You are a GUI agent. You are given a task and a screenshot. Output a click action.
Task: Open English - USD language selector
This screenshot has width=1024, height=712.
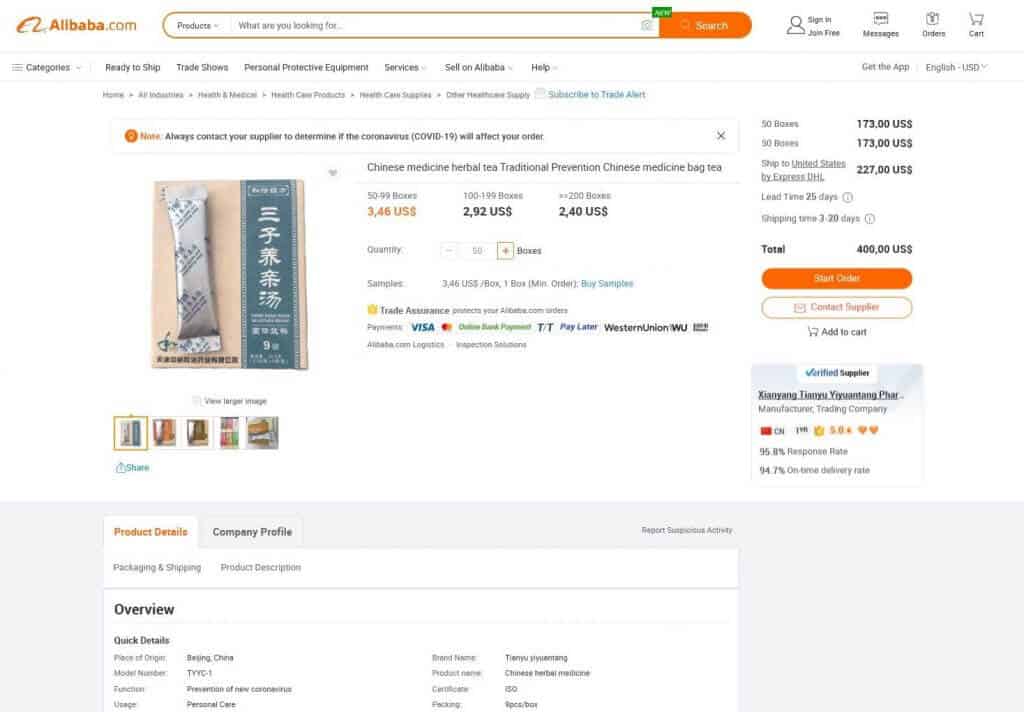956,67
